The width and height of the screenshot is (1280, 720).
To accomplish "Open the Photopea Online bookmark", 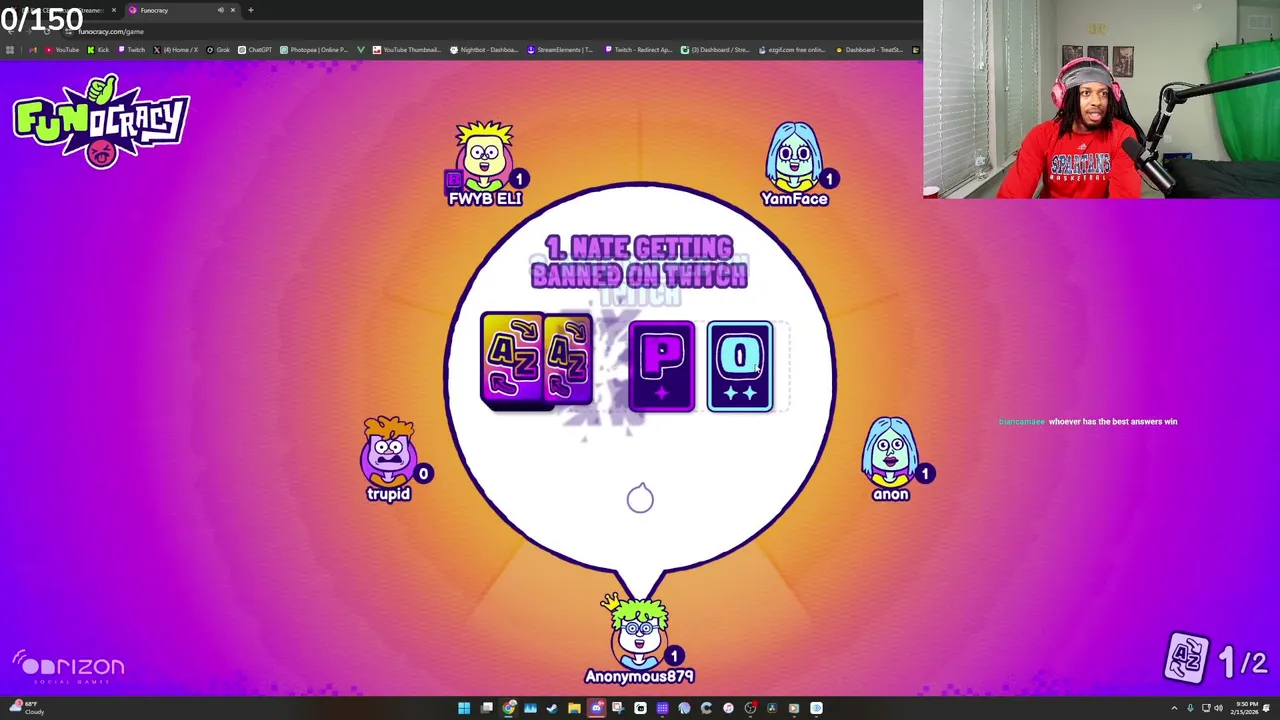I will click(x=314, y=49).
